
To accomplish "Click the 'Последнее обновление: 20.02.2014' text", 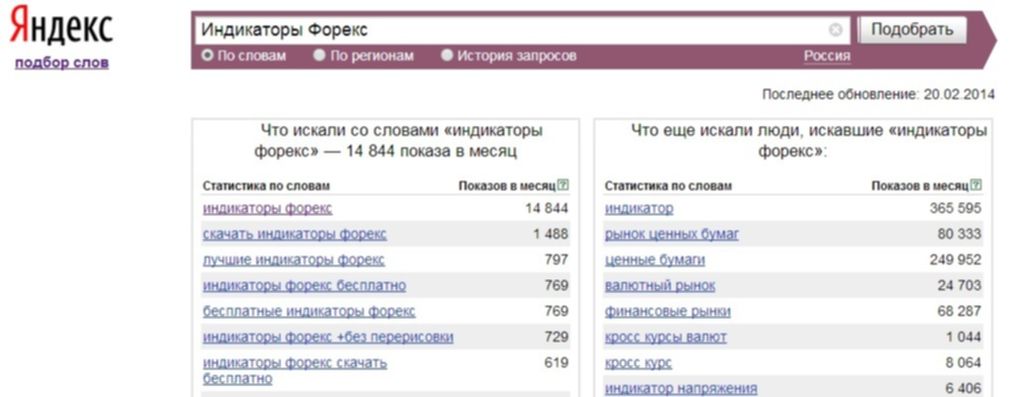I will [x=878, y=95].
